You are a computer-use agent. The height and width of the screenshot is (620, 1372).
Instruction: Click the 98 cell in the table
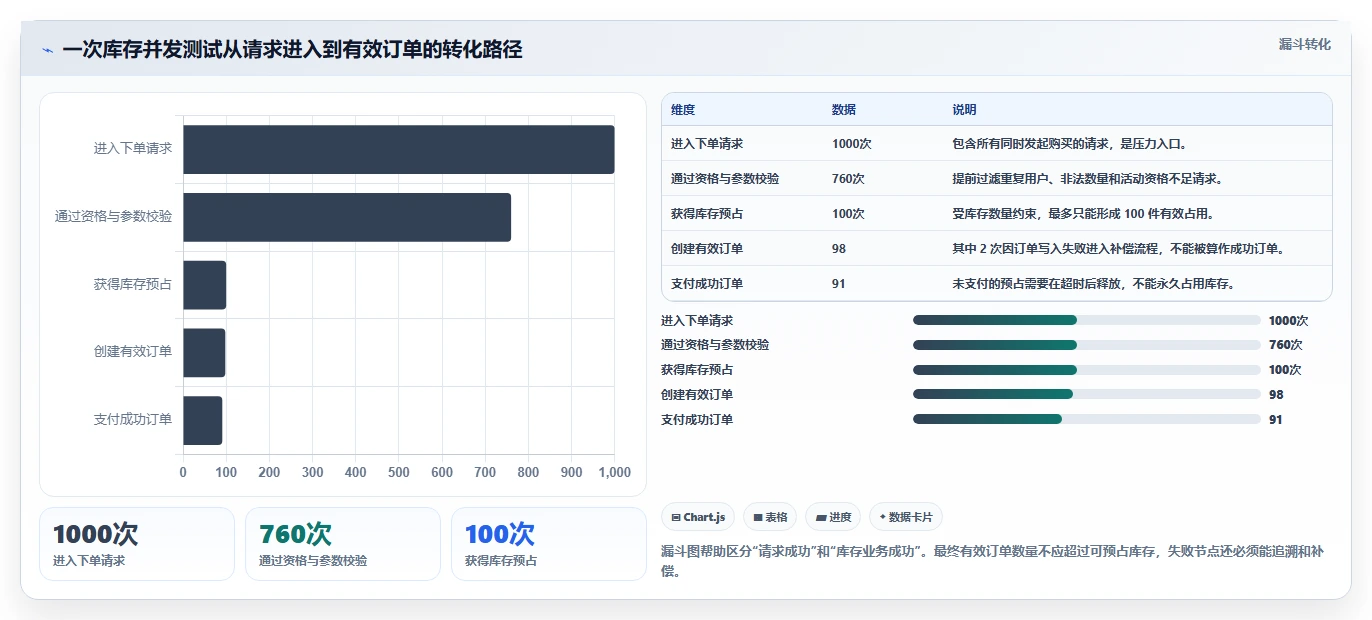coord(839,249)
